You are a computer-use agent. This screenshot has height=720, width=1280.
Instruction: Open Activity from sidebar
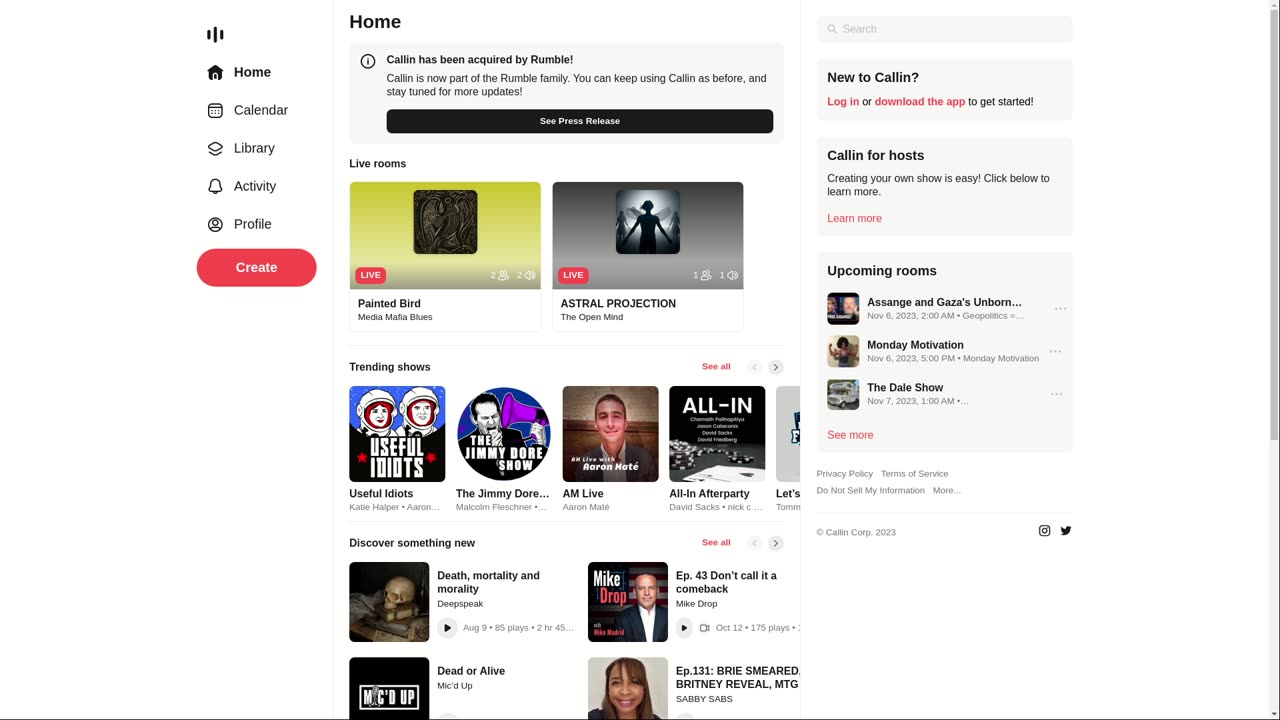pos(255,187)
